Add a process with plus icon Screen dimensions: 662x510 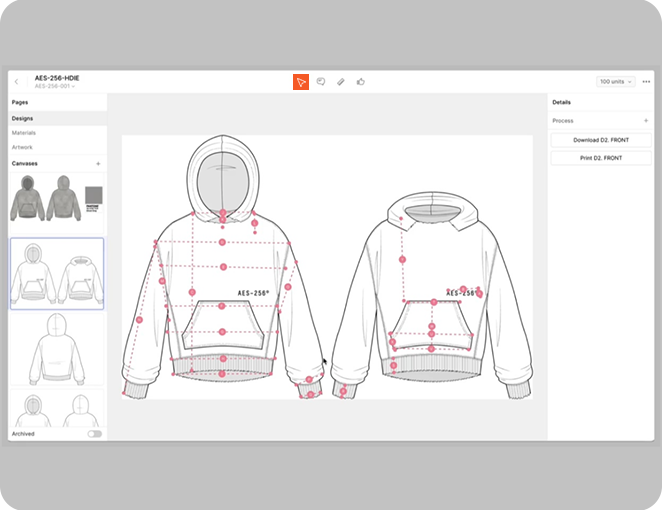point(645,121)
